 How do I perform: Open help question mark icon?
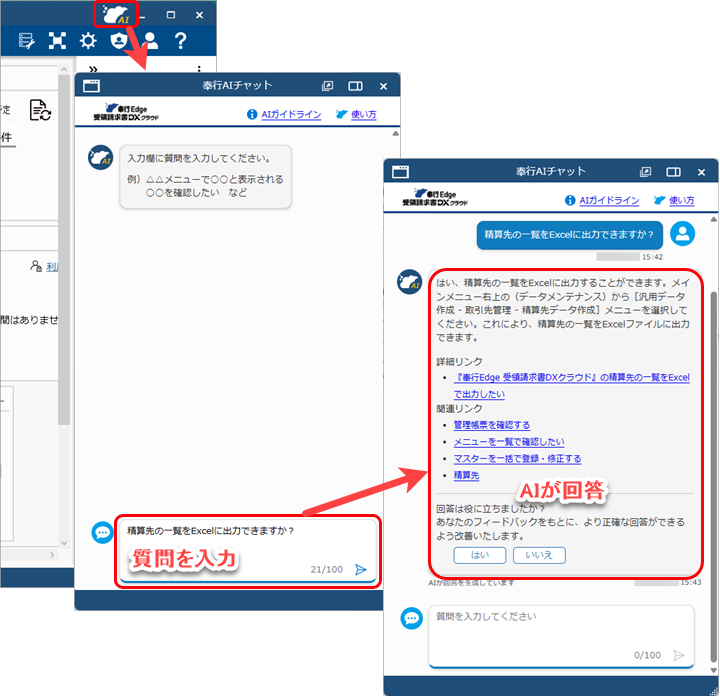180,41
